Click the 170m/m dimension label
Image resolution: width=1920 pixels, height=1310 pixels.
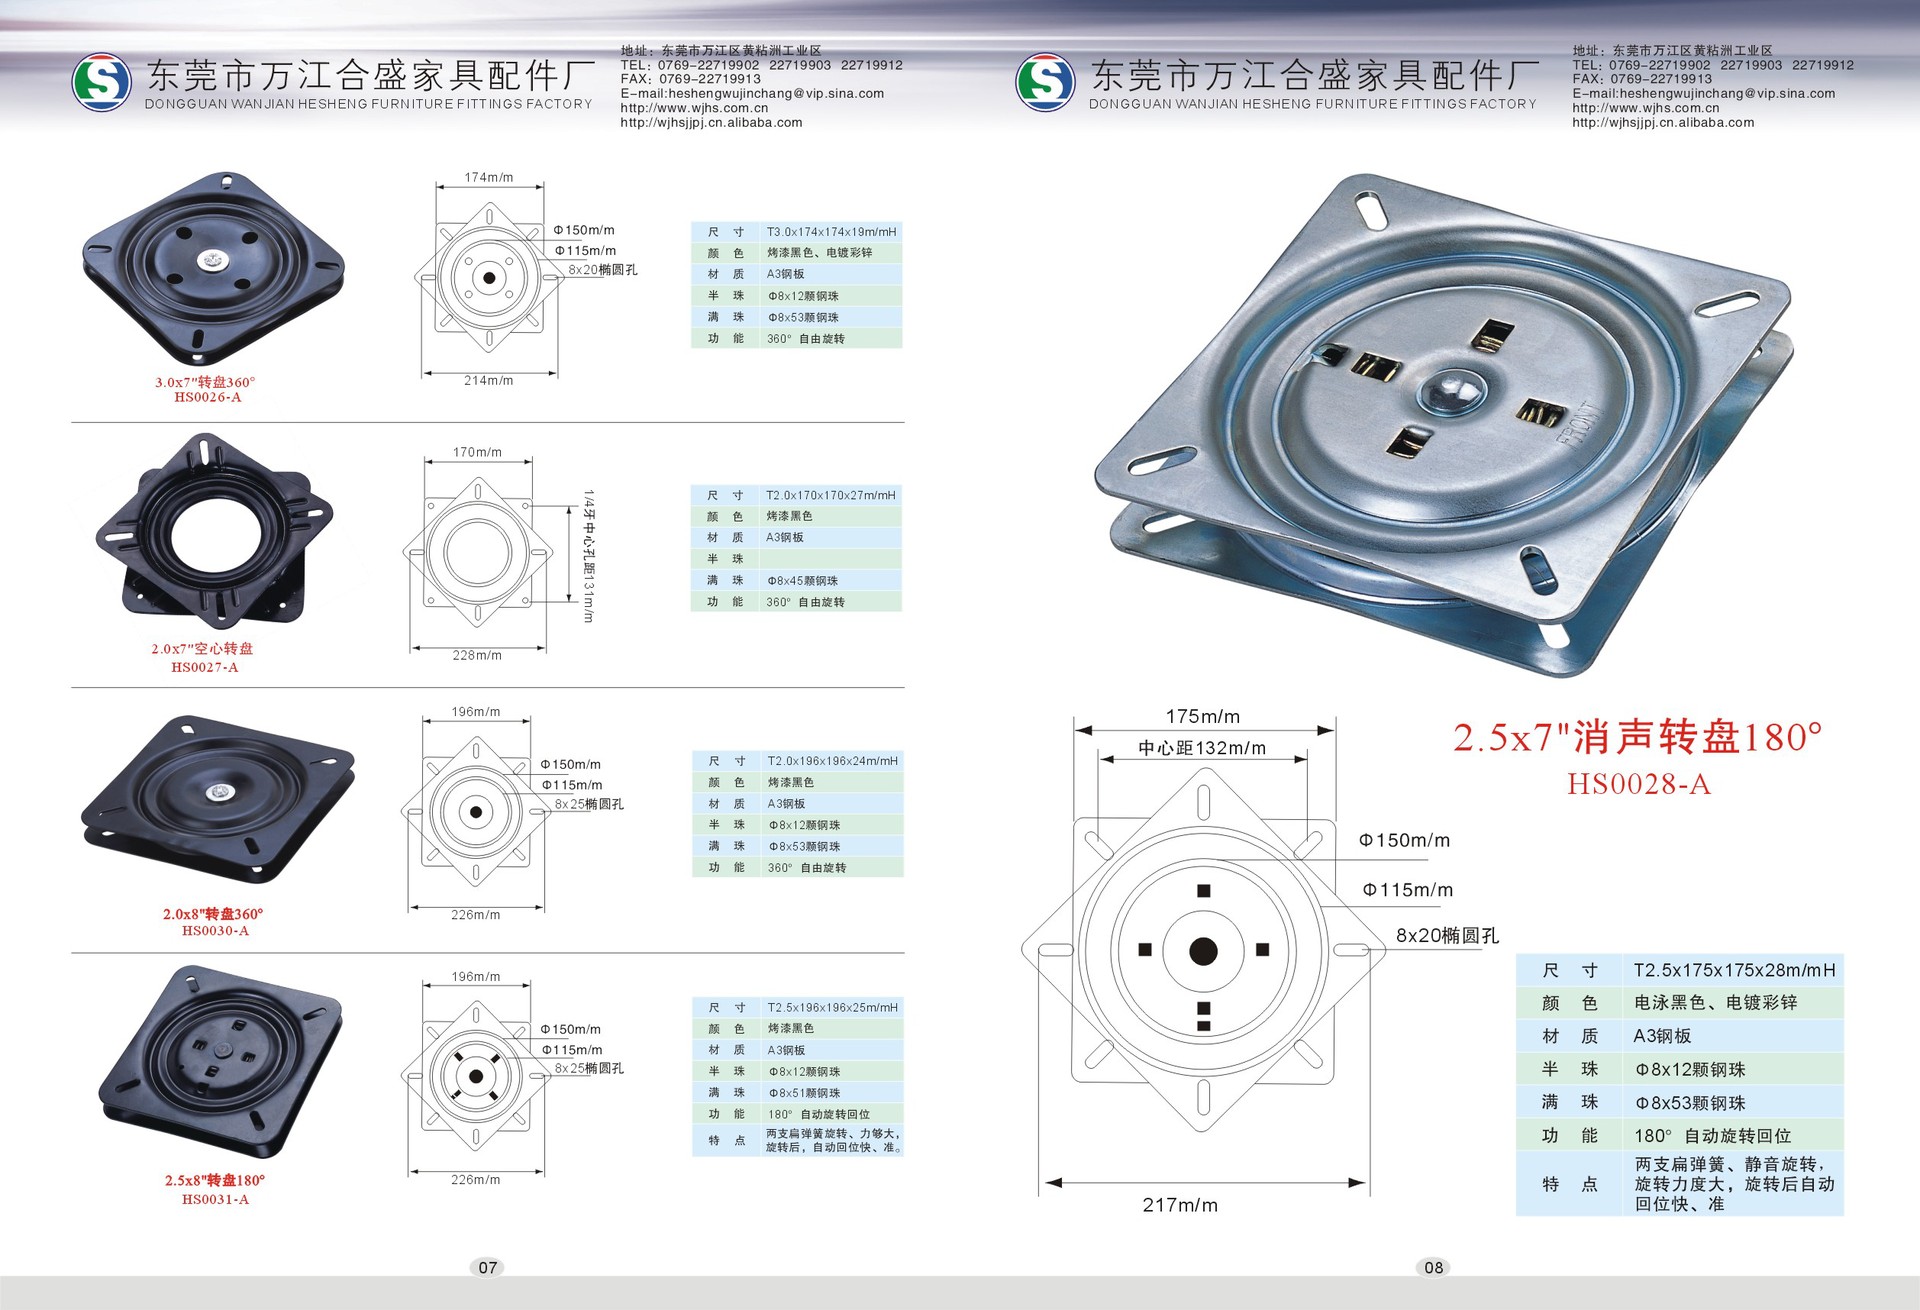[x=478, y=452]
